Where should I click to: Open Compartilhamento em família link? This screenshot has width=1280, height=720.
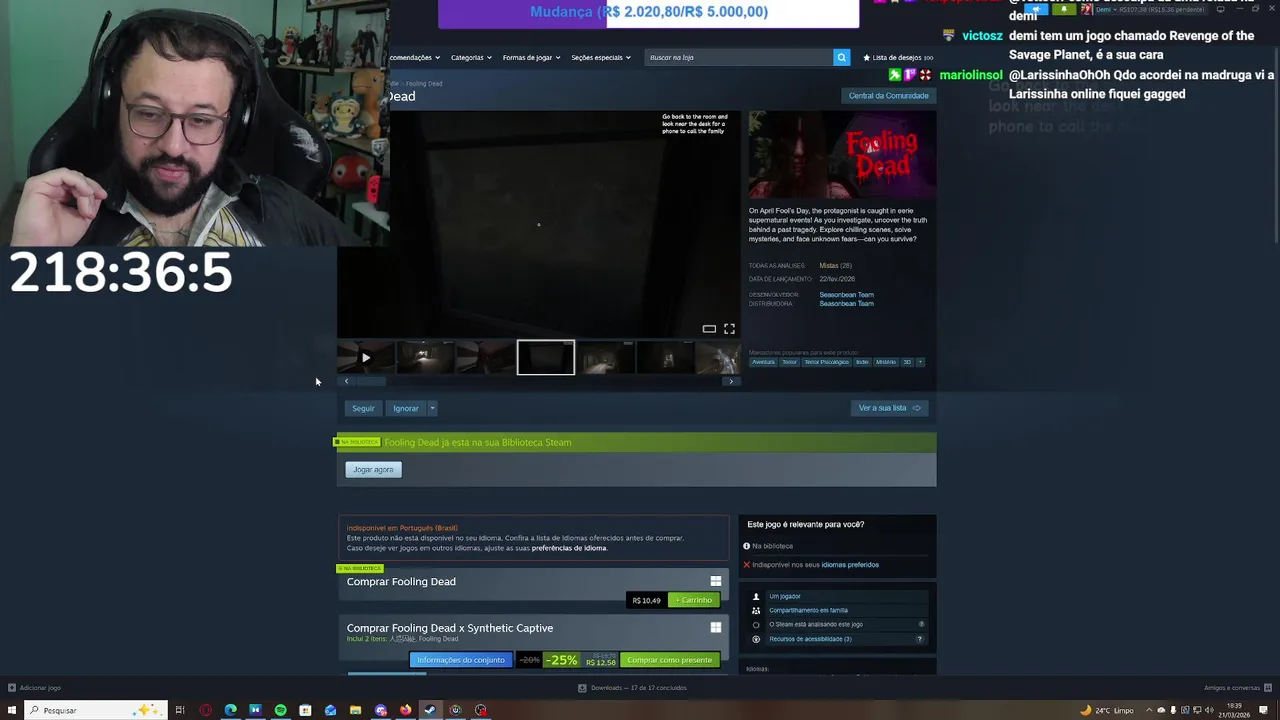(808, 610)
